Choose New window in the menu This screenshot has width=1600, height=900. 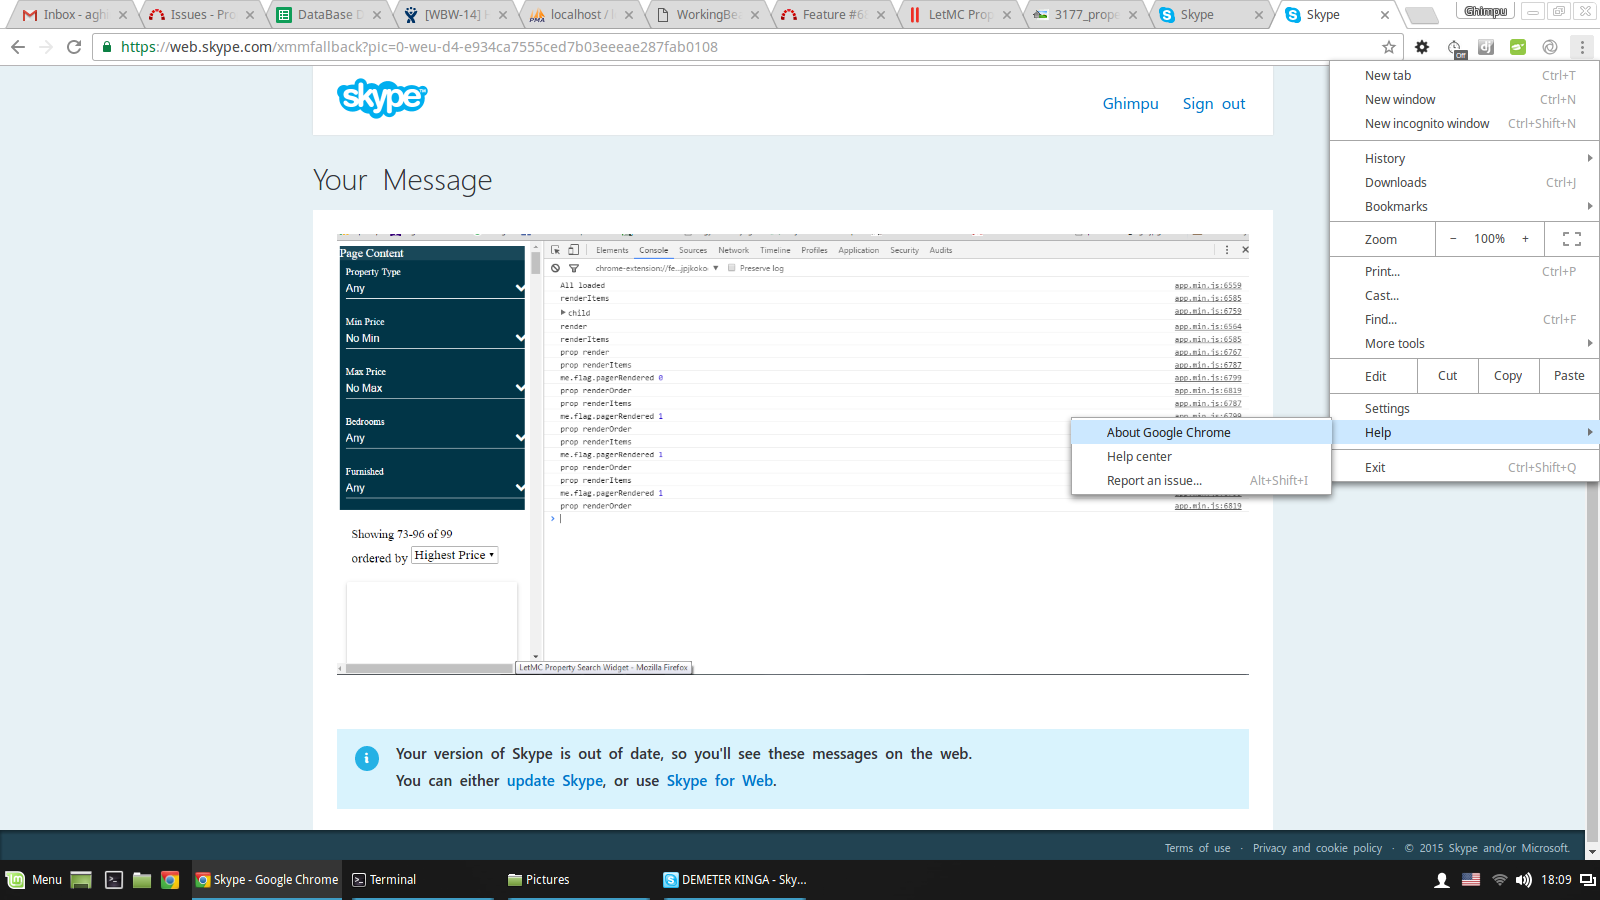pyautogui.click(x=1465, y=99)
